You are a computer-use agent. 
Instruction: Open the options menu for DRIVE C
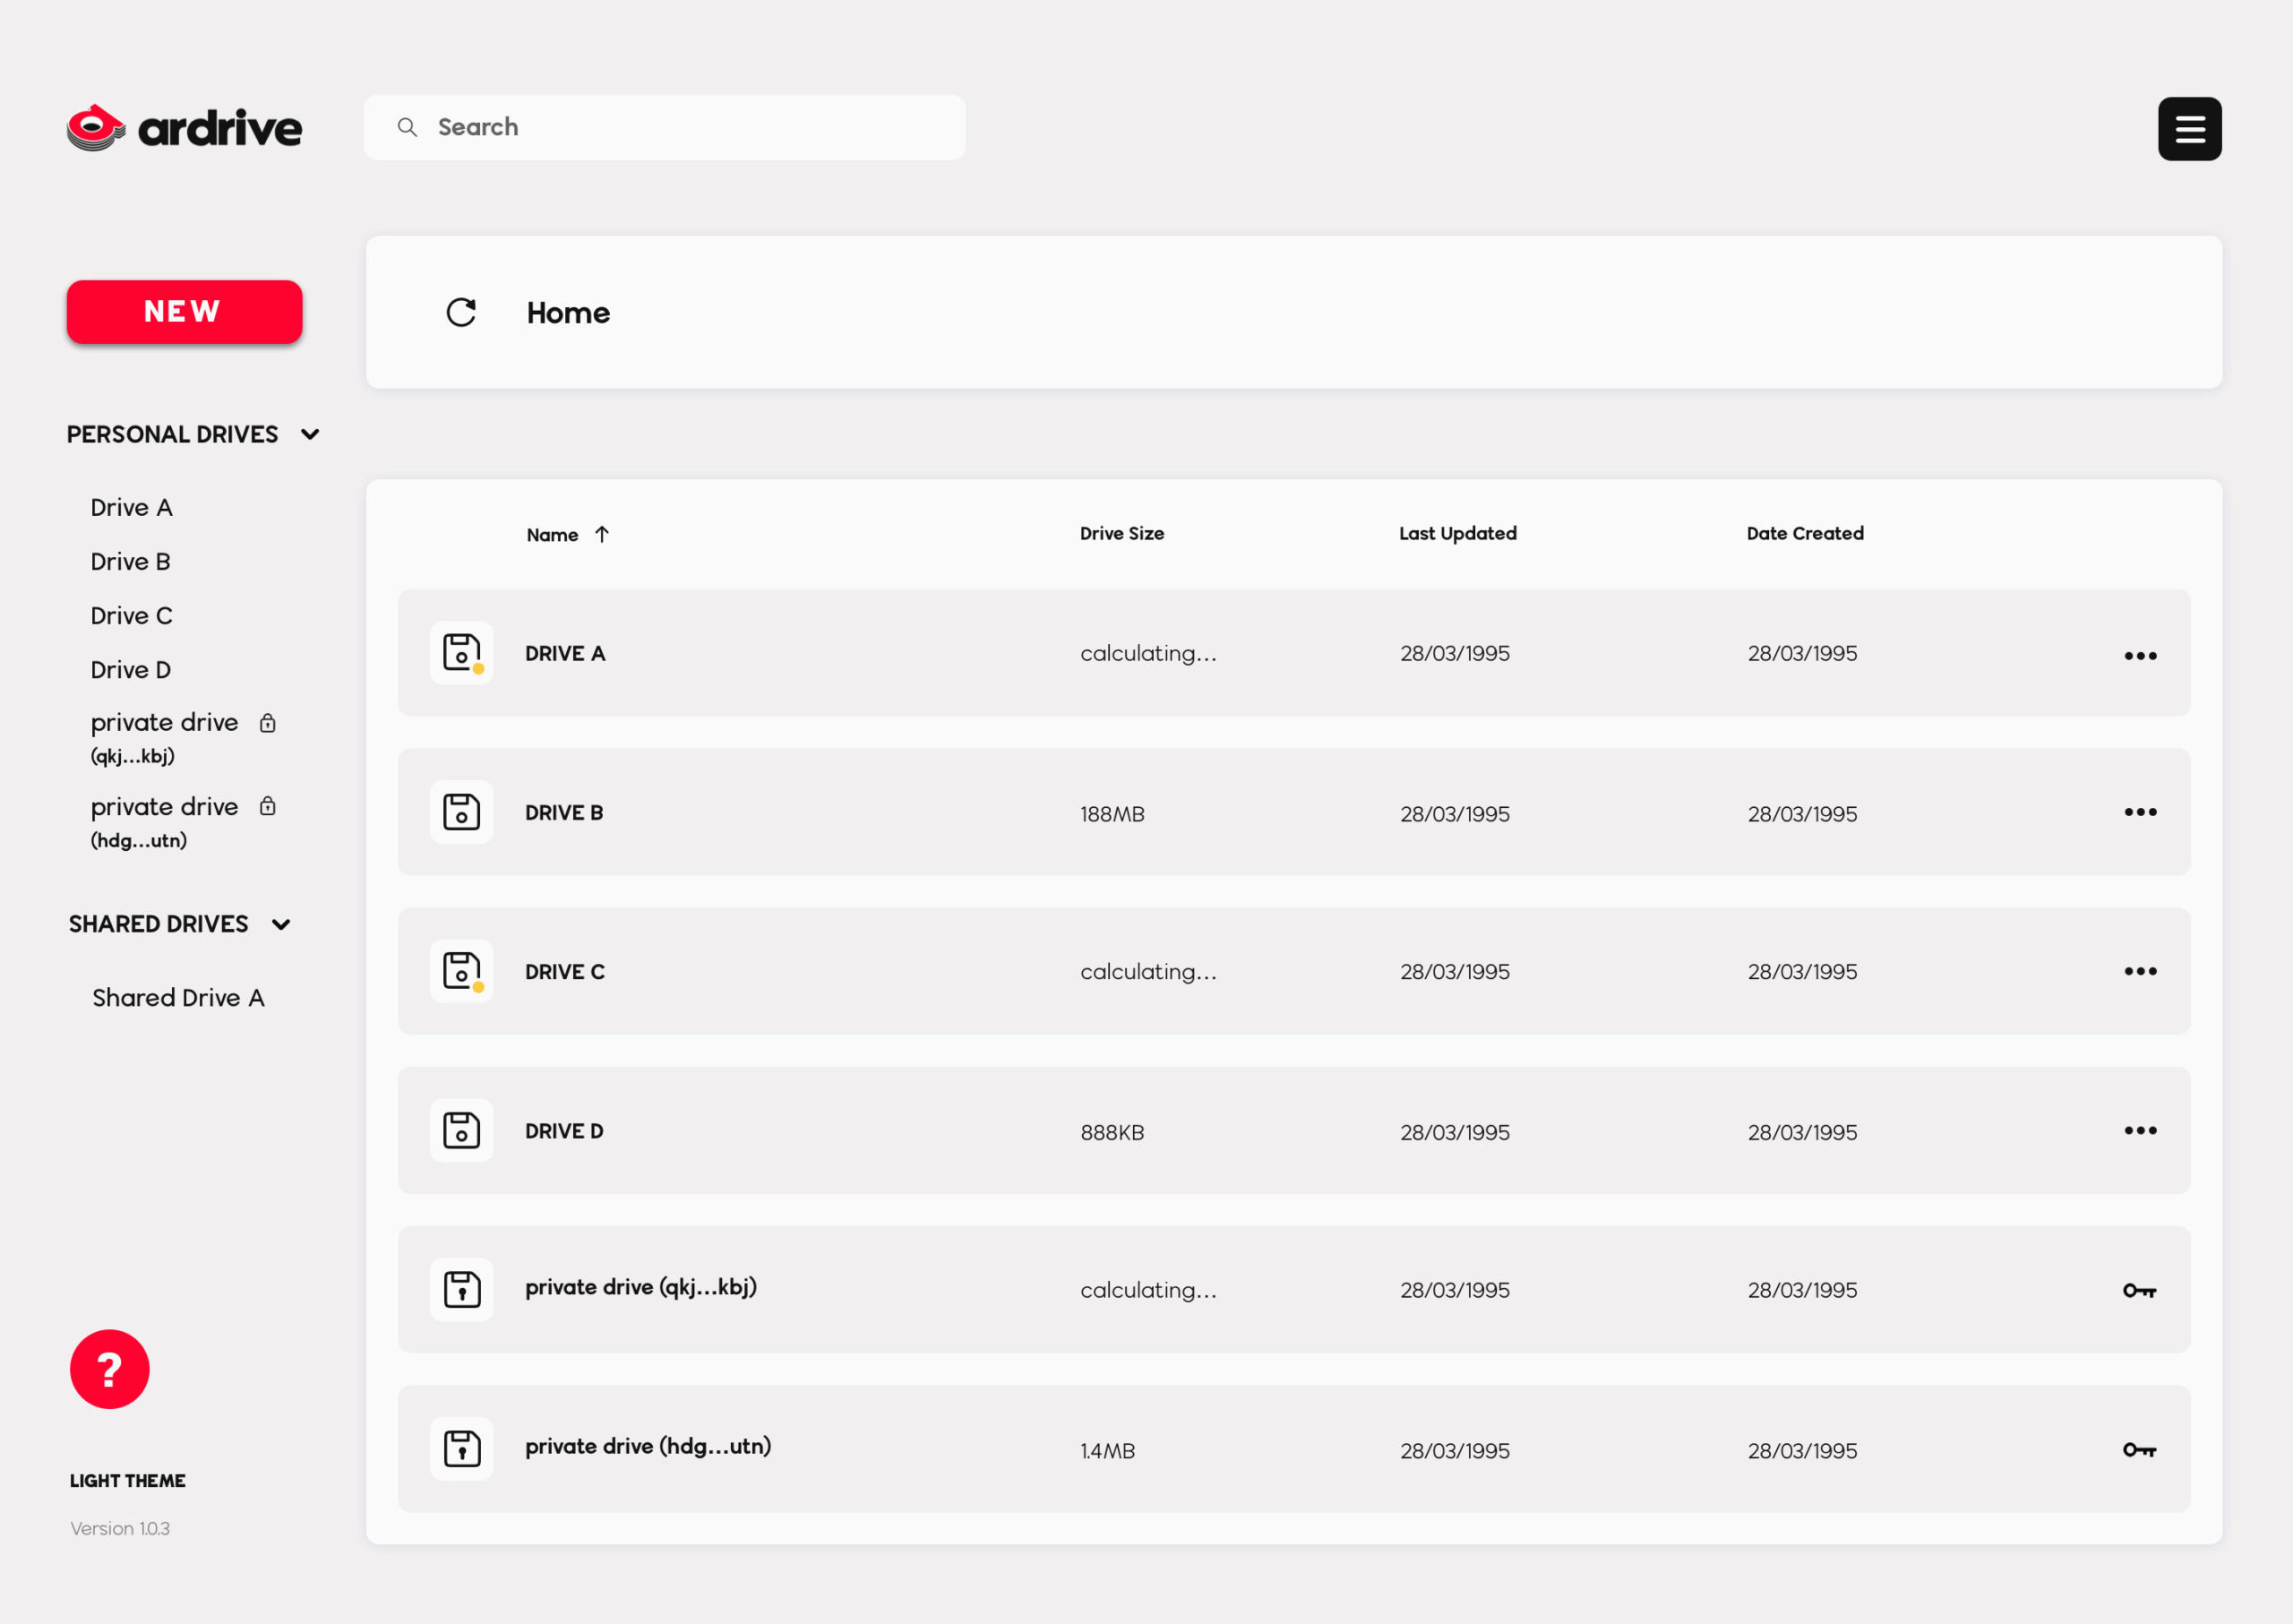2140,971
